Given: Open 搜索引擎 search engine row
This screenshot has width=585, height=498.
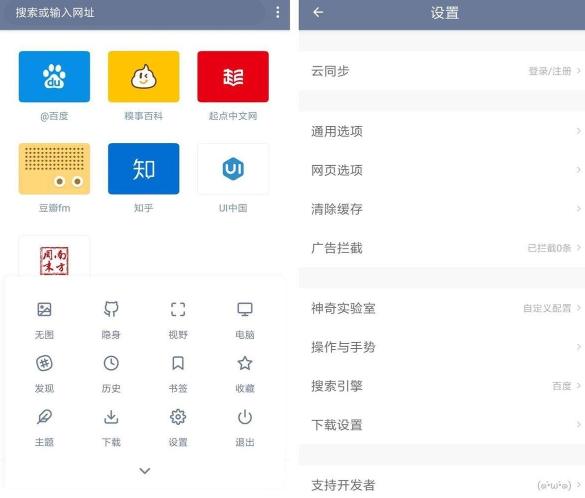Looking at the screenshot, I should point(442,386).
